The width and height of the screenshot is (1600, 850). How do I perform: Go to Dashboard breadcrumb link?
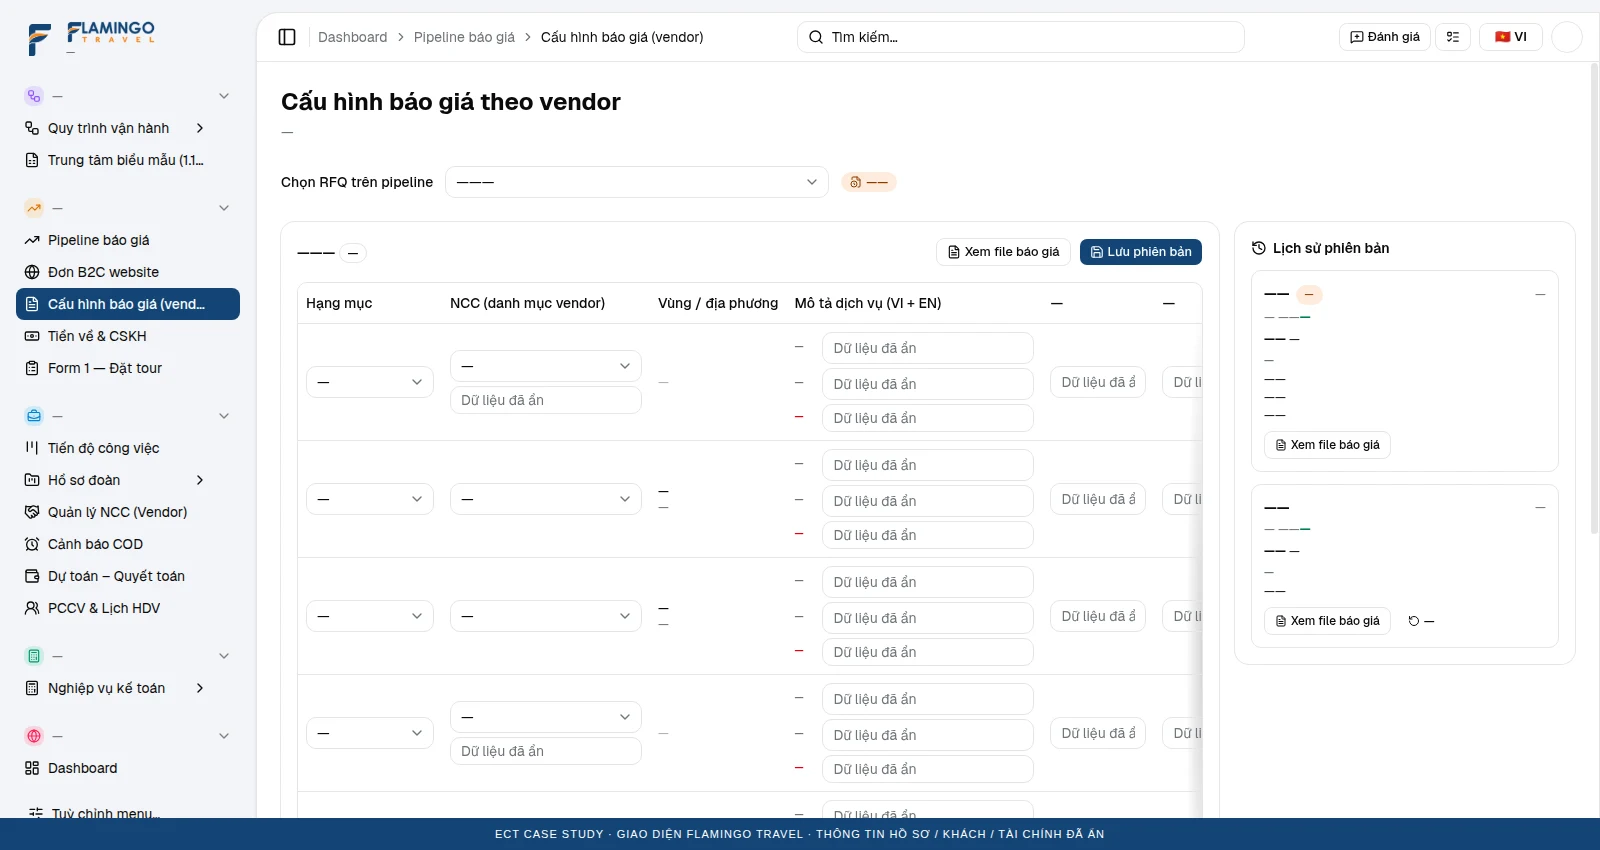pyautogui.click(x=352, y=37)
